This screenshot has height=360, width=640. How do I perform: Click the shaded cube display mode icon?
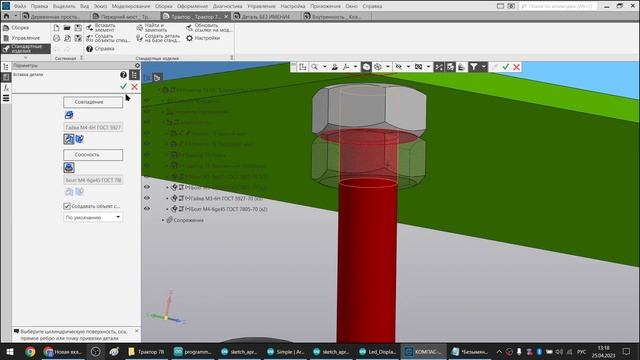coord(366,67)
